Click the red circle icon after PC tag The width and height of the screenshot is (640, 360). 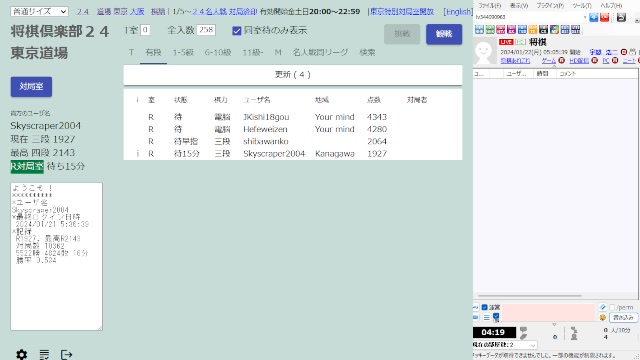[615, 60]
